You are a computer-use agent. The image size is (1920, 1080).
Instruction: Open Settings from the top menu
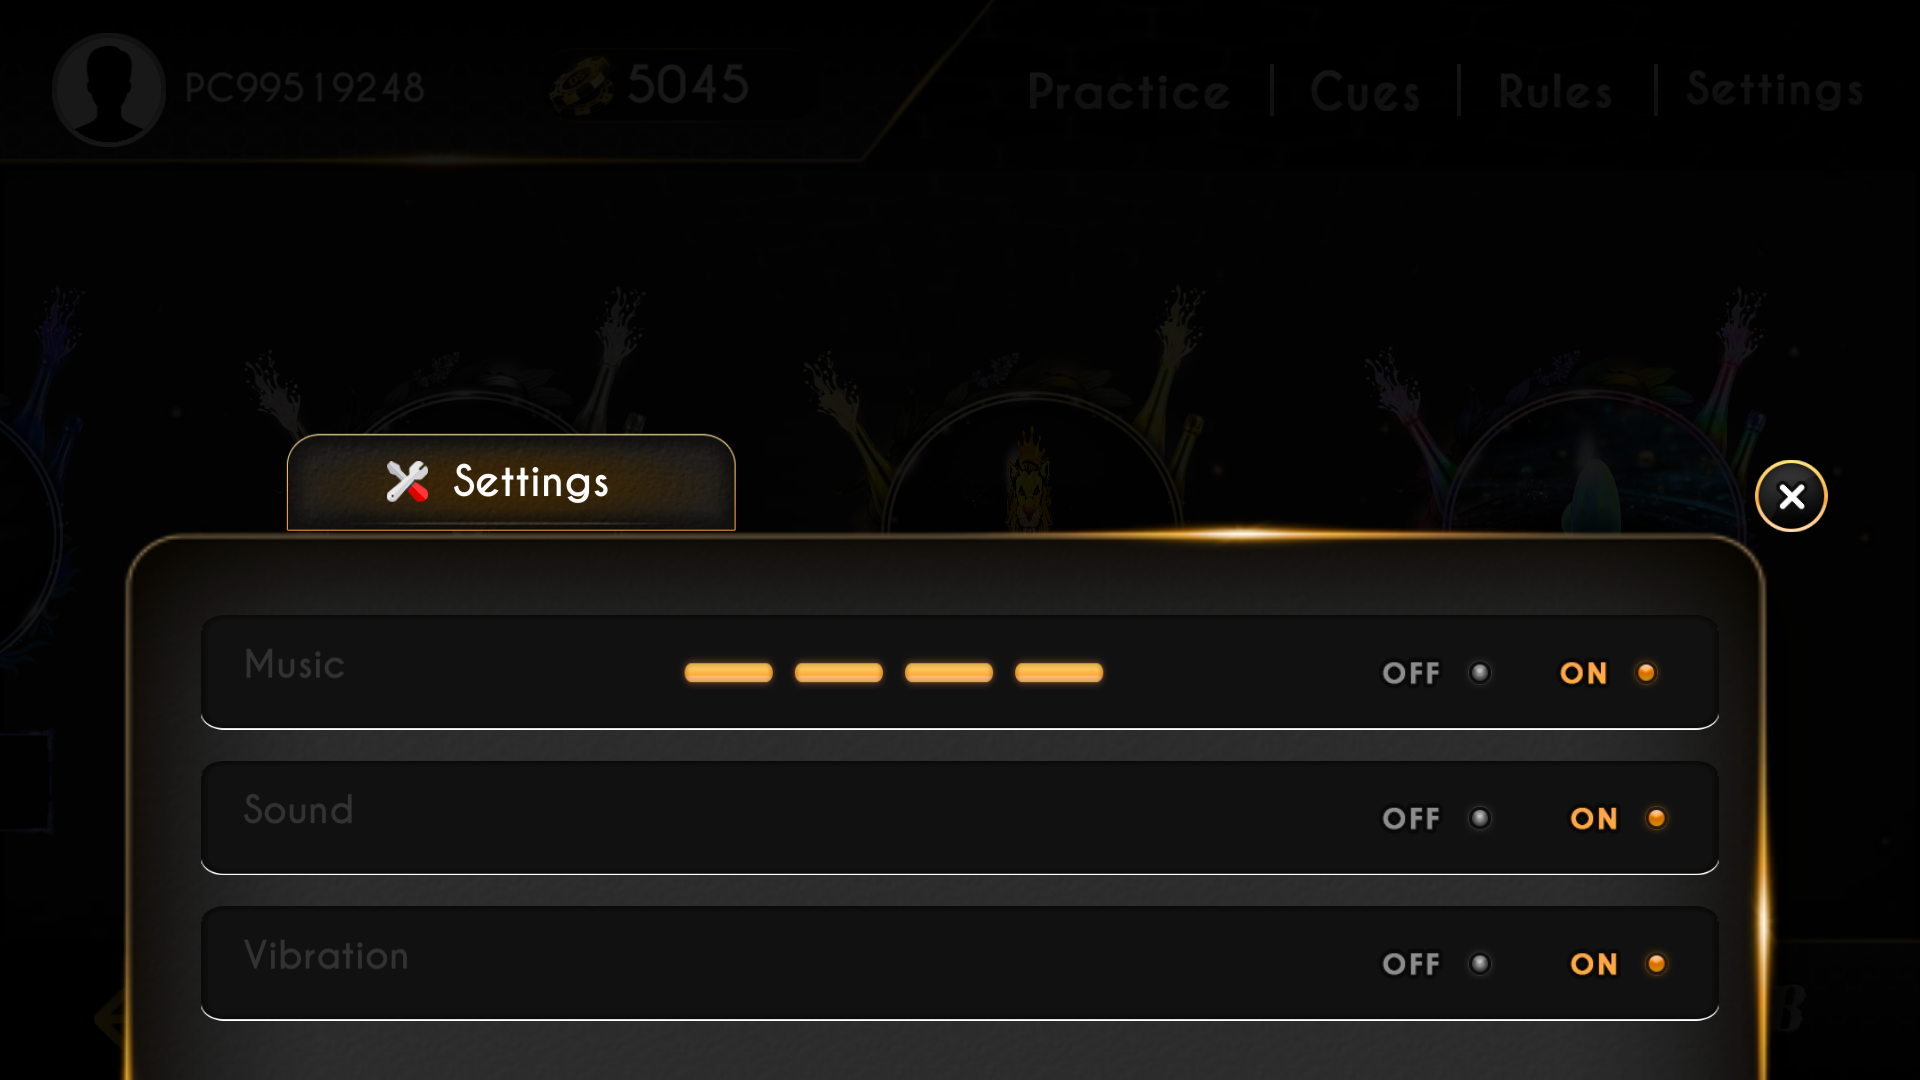click(1775, 90)
